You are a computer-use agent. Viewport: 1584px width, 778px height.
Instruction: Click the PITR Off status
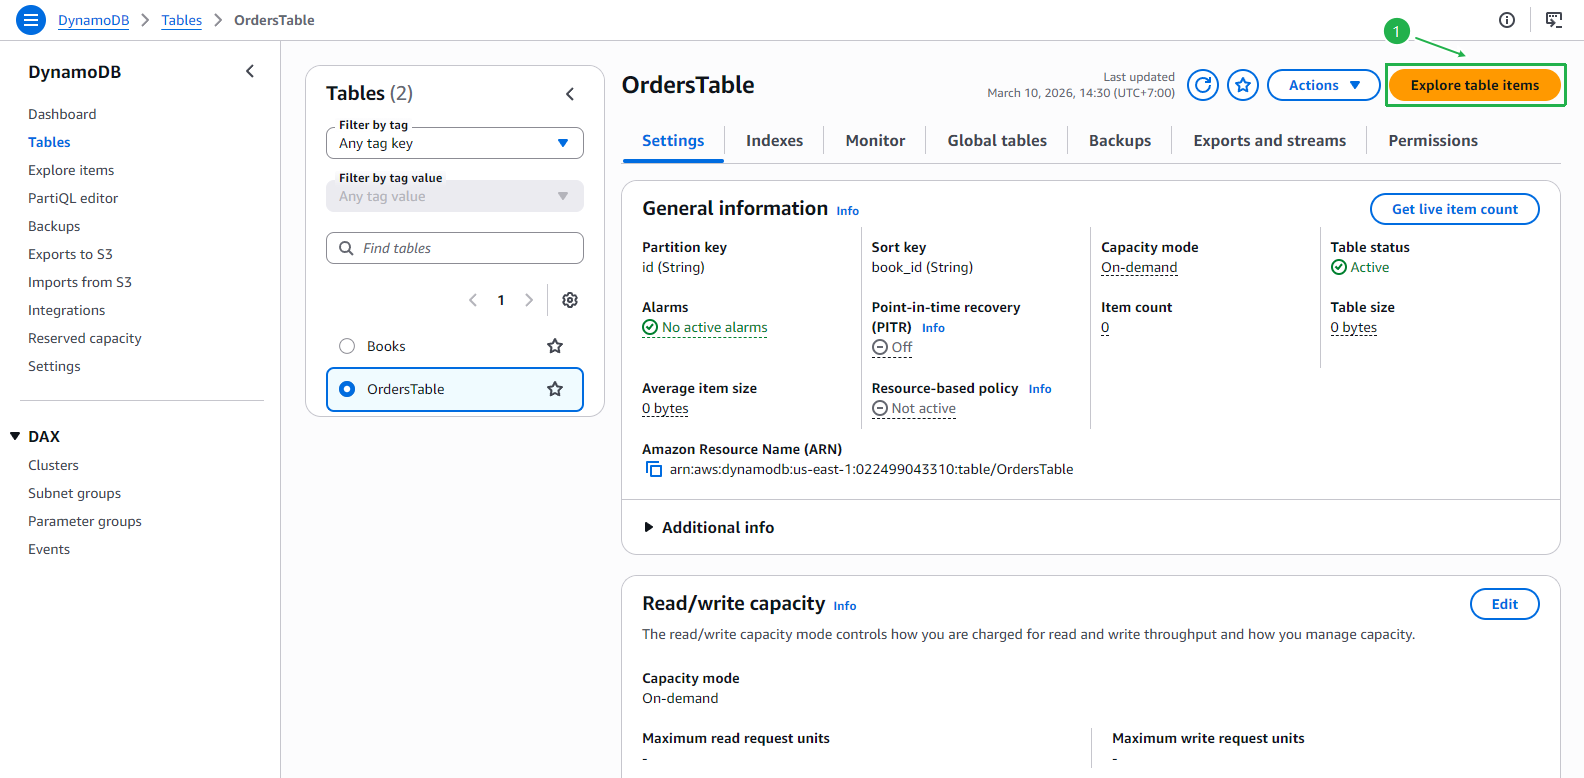click(x=892, y=347)
